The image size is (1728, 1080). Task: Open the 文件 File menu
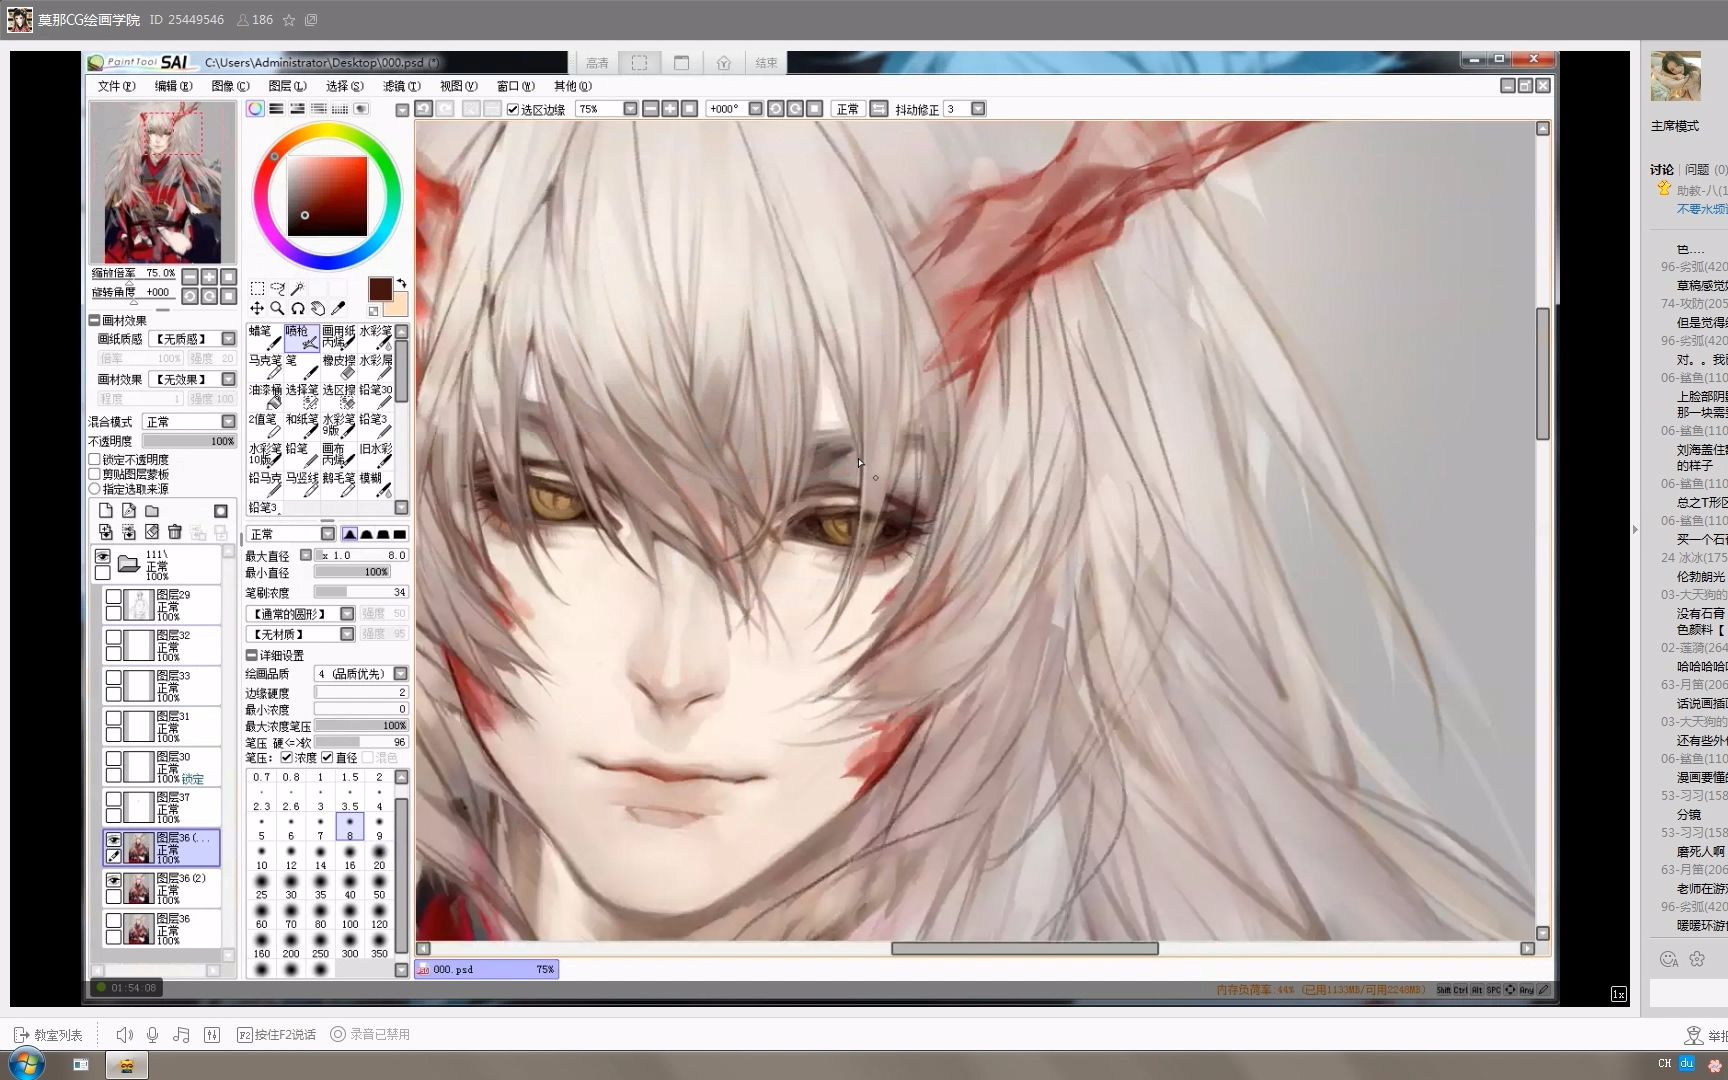[116, 86]
